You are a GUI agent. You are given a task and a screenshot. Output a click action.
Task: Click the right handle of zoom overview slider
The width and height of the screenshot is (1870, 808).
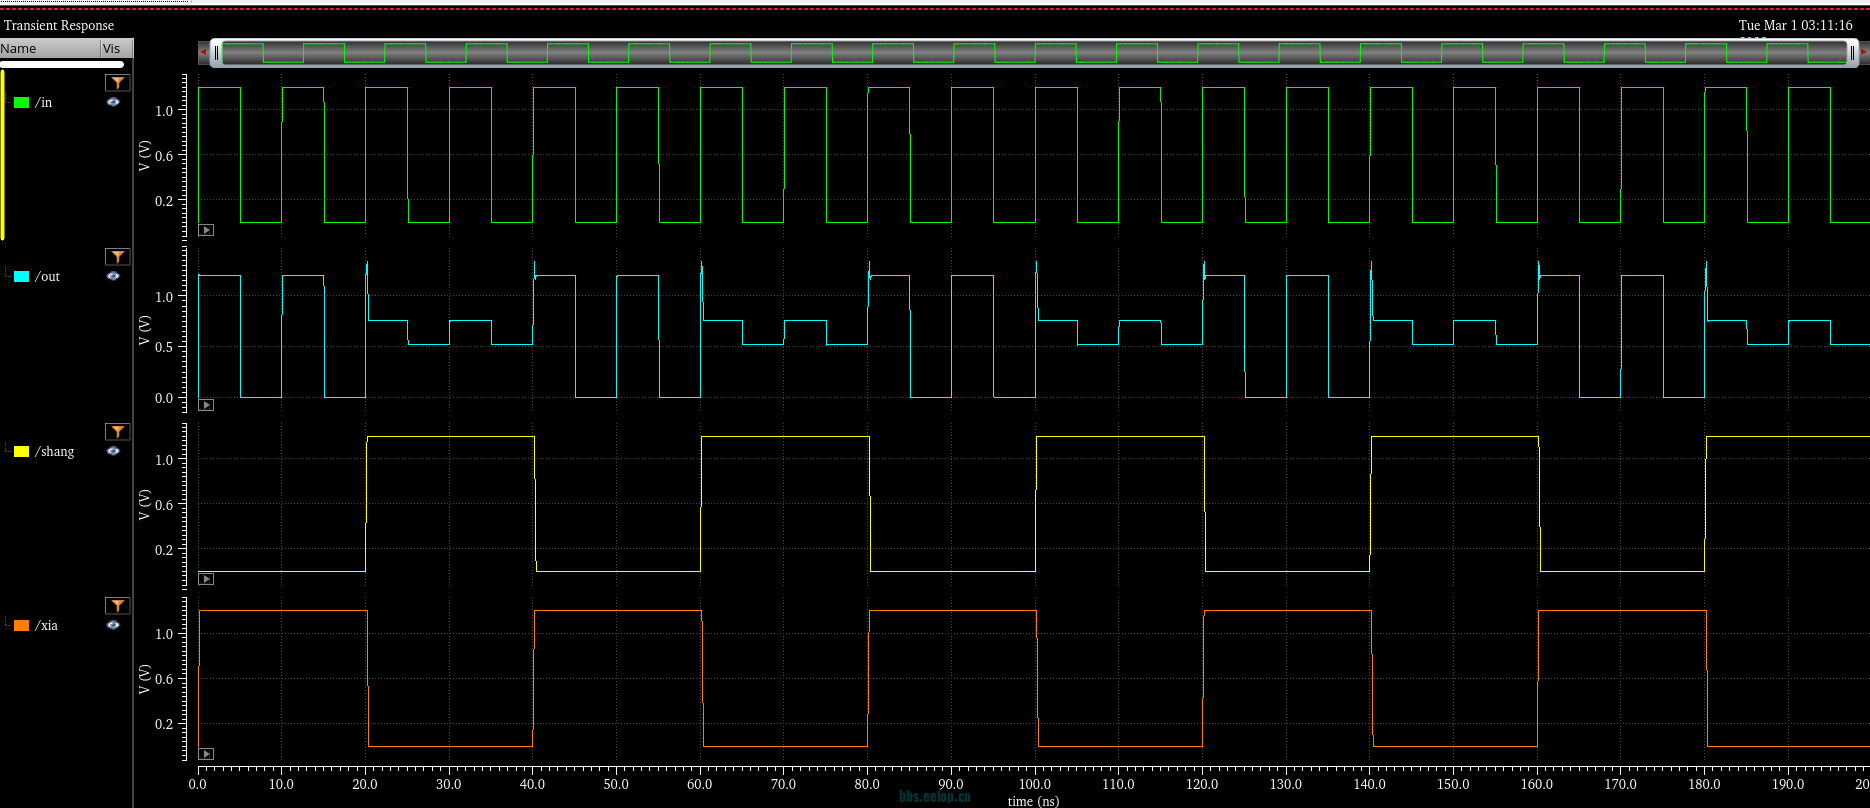(1852, 53)
